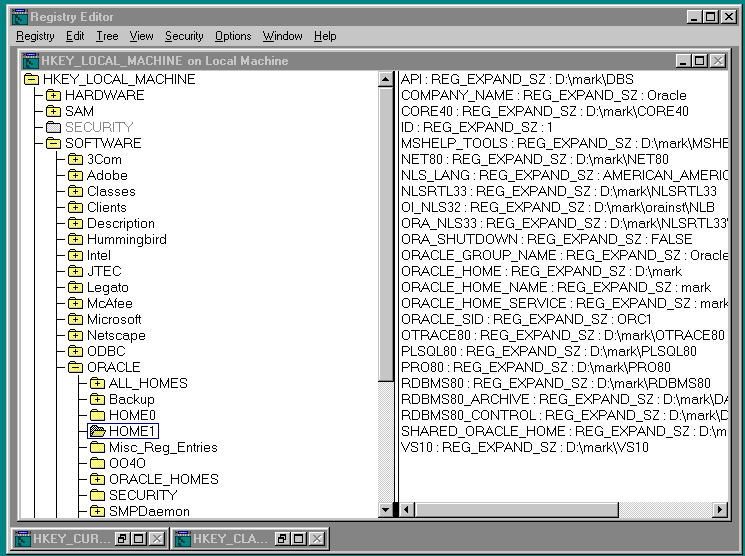The height and width of the screenshot is (556, 745).
Task: Click the HKEY_LOCAL_MACHINE root folder icon
Action: (31, 79)
